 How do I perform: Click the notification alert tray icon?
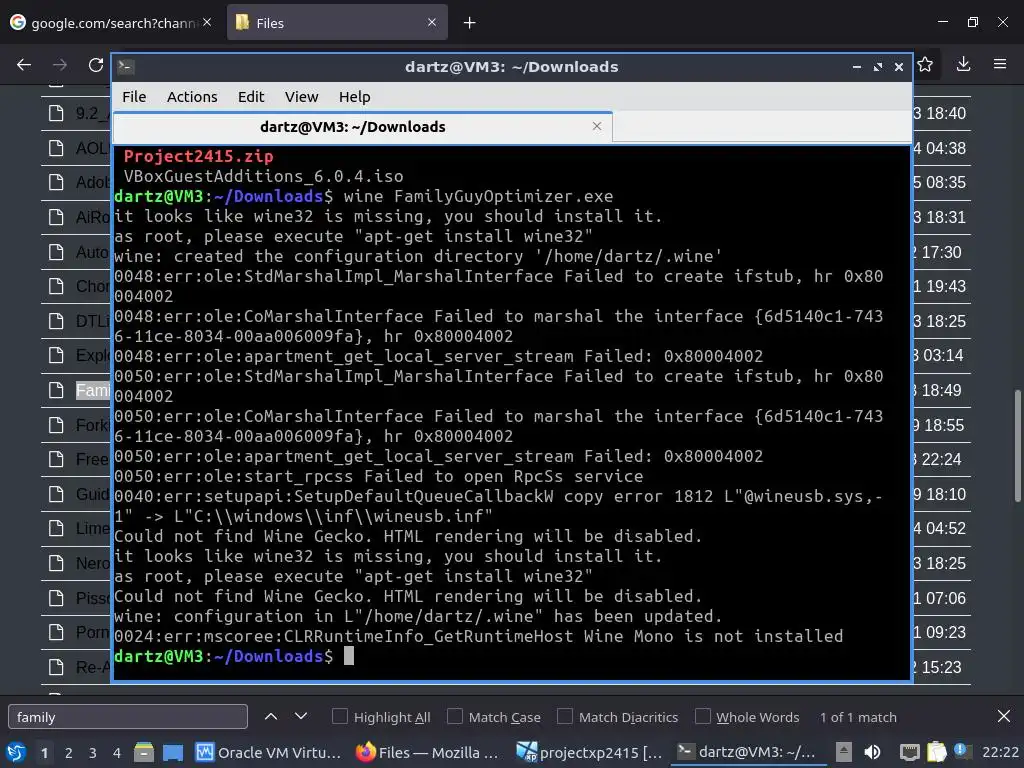point(961,751)
